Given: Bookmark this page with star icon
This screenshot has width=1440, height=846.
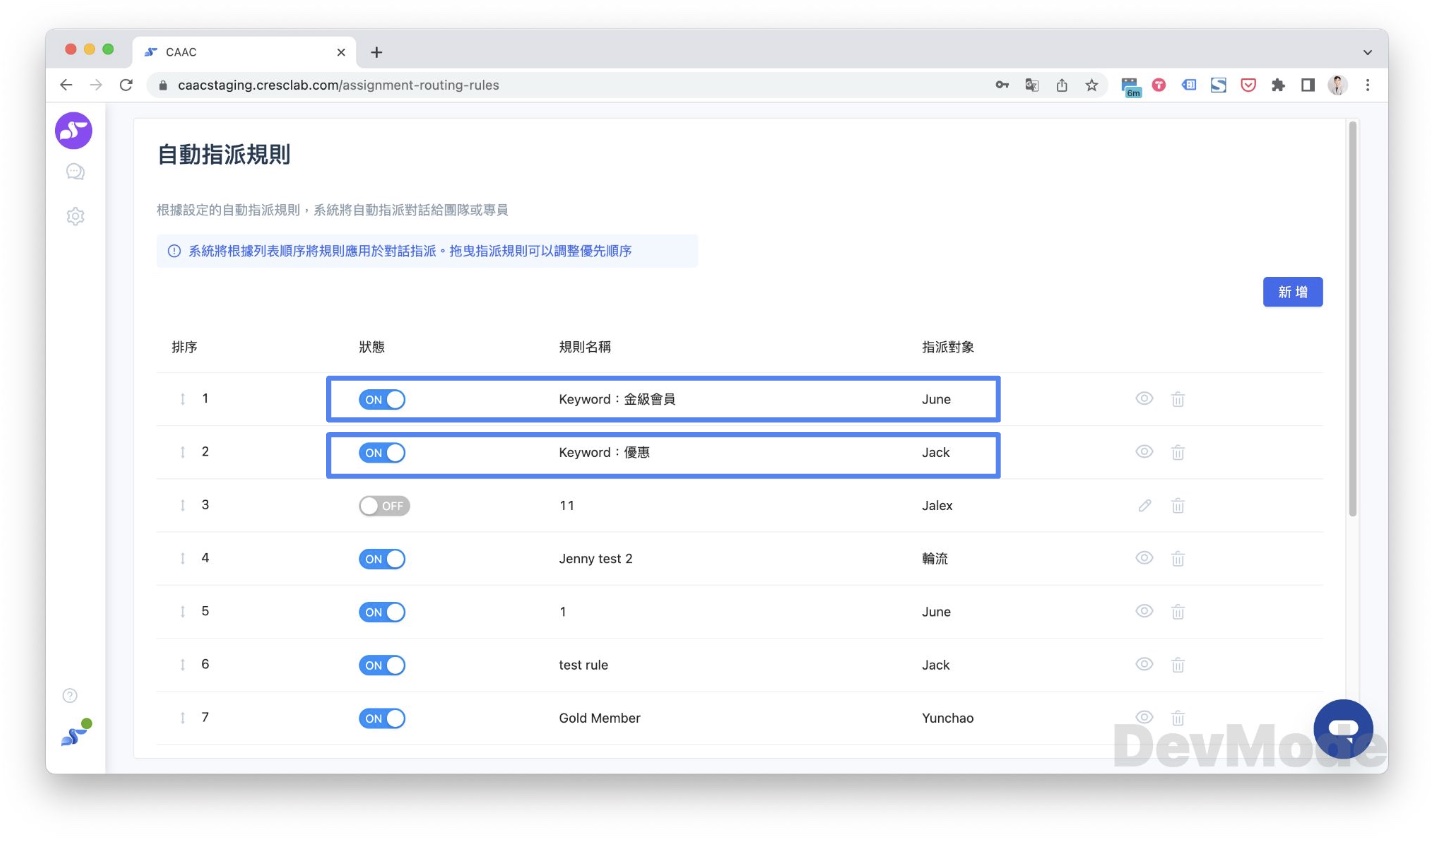Looking at the screenshot, I should tap(1092, 85).
